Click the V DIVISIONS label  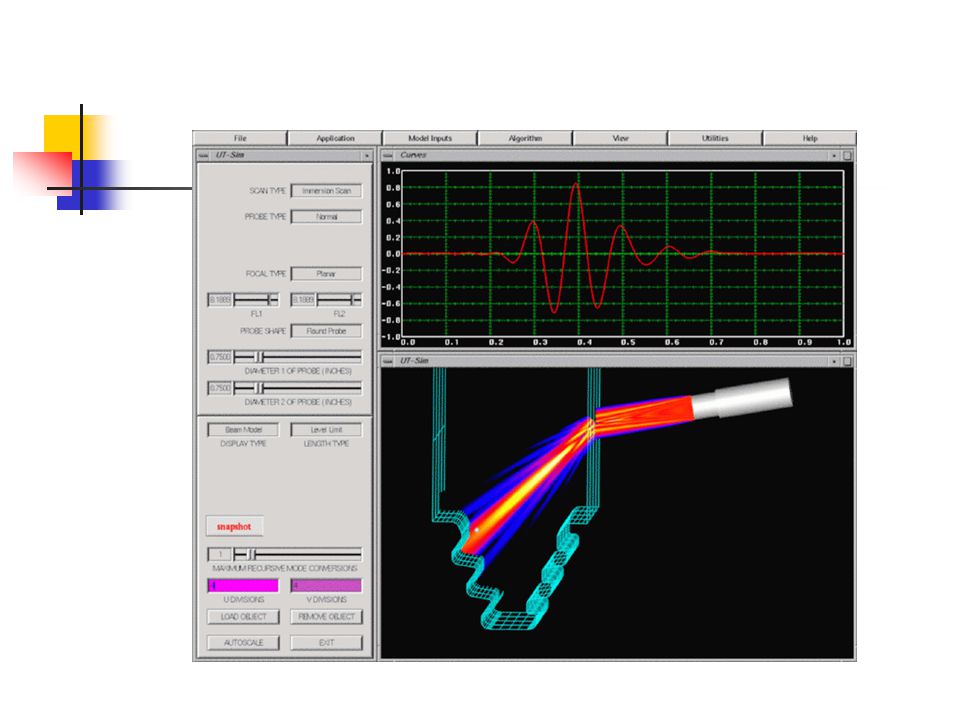point(326,599)
